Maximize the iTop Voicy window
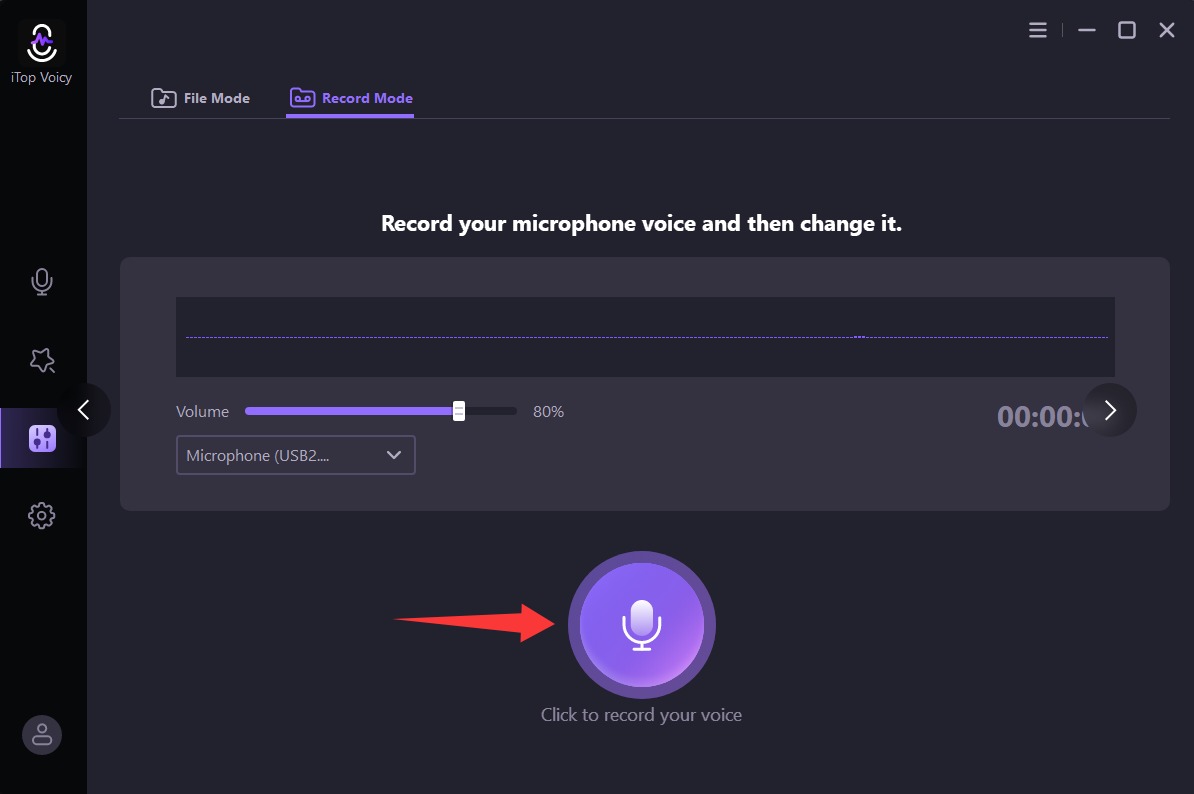This screenshot has height=794, width=1194. coord(1126,30)
